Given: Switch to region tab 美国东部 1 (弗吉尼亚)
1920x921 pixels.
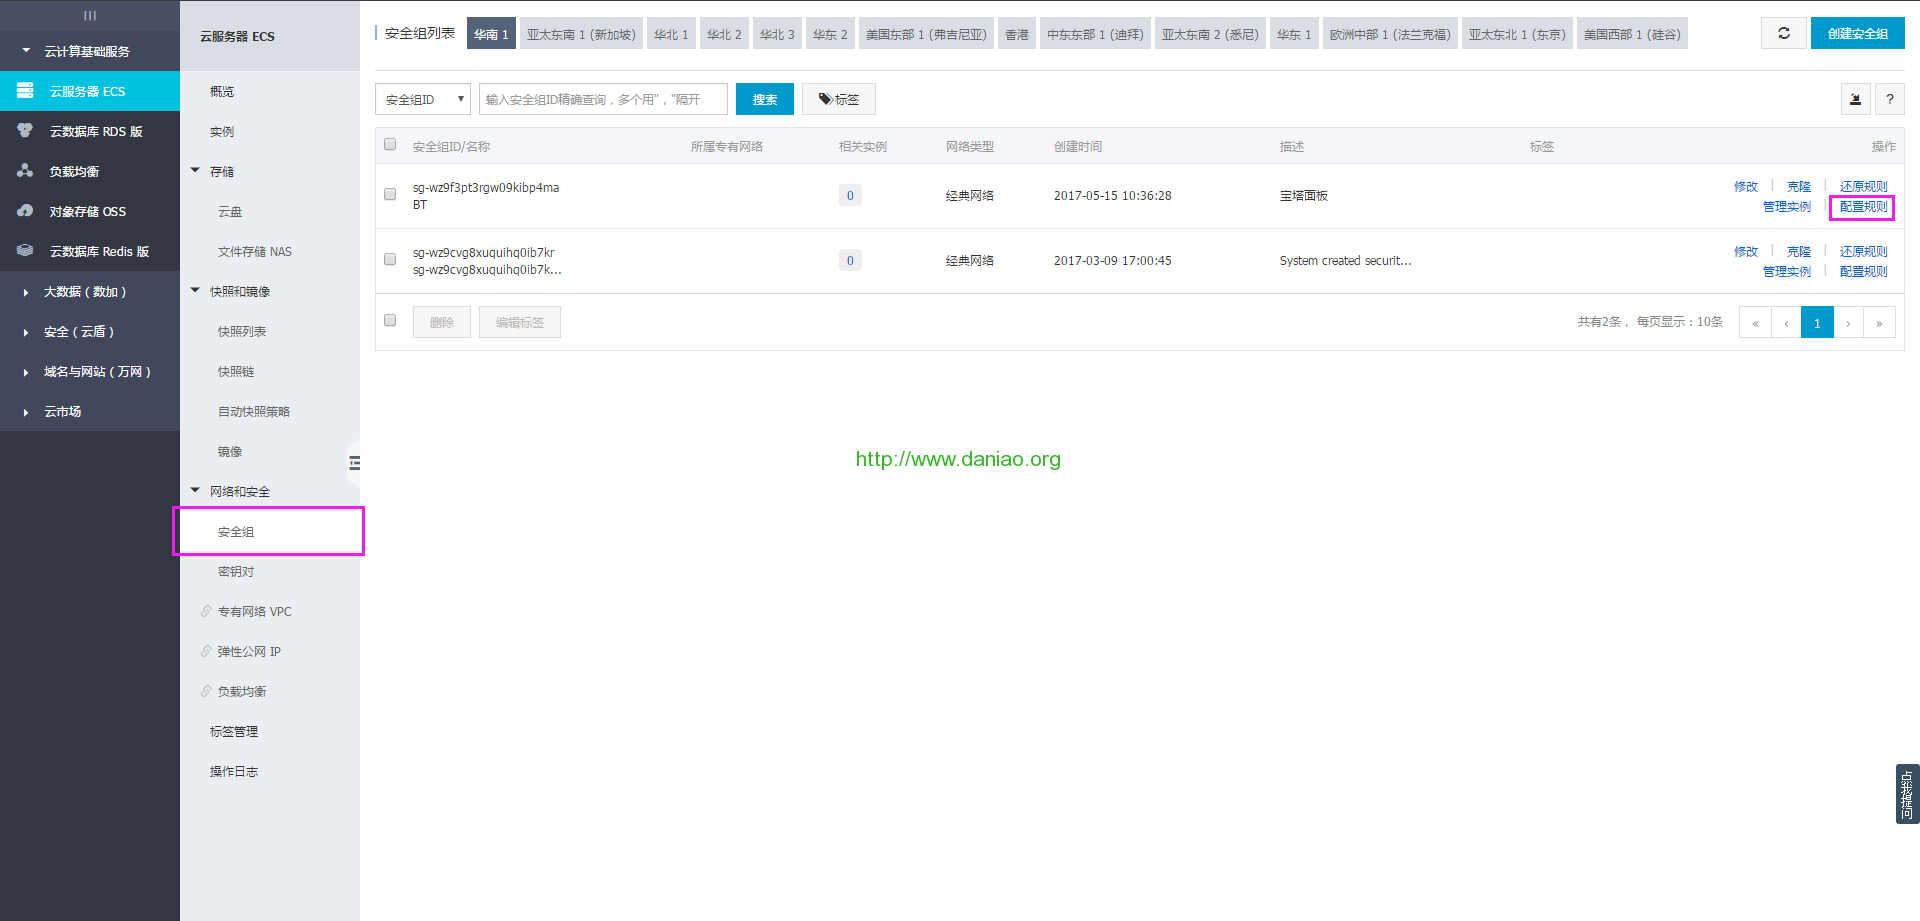Looking at the screenshot, I should click(x=926, y=34).
